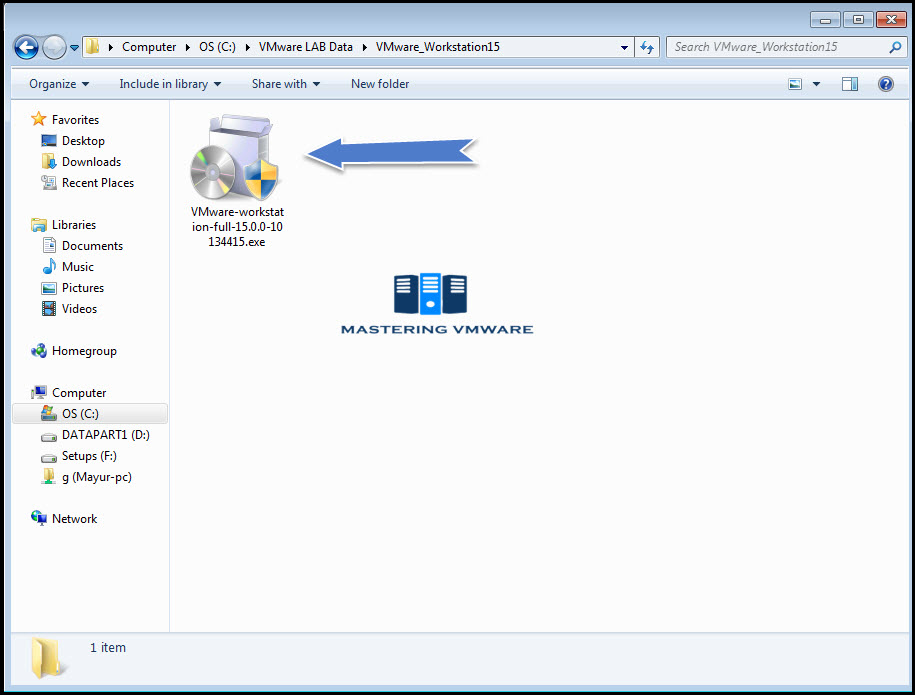This screenshot has width=915, height=695.
Task: Open the DATAPART1 (D:) drive
Action: coord(106,435)
